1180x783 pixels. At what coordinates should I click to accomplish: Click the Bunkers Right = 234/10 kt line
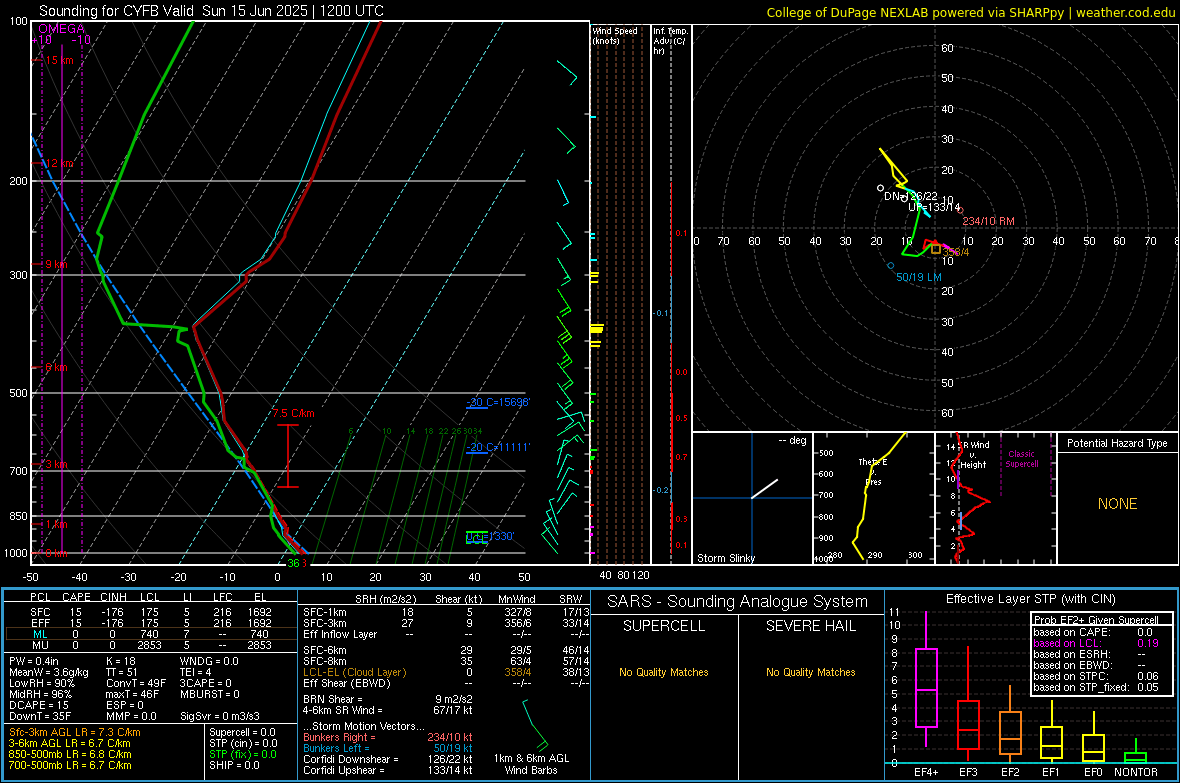pos(388,737)
